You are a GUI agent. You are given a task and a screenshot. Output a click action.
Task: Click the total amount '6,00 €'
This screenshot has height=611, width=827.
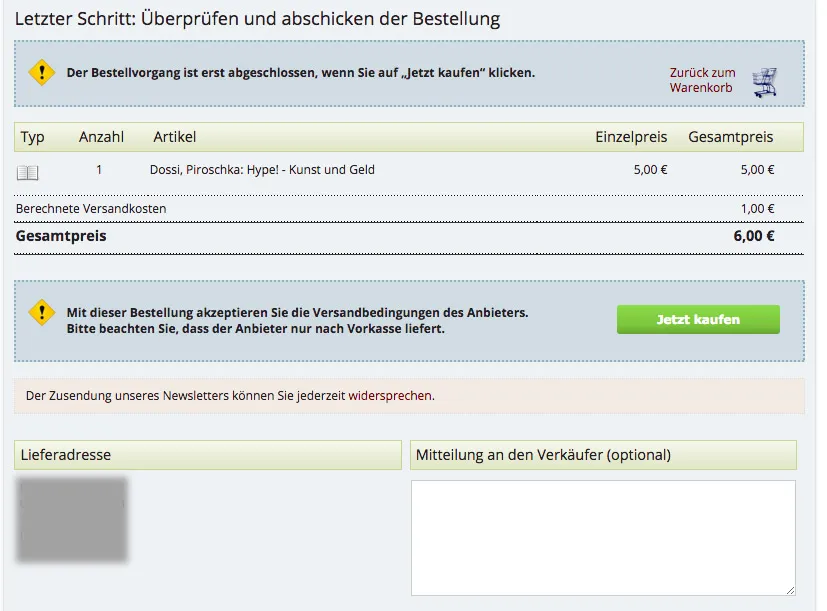[x=754, y=237]
